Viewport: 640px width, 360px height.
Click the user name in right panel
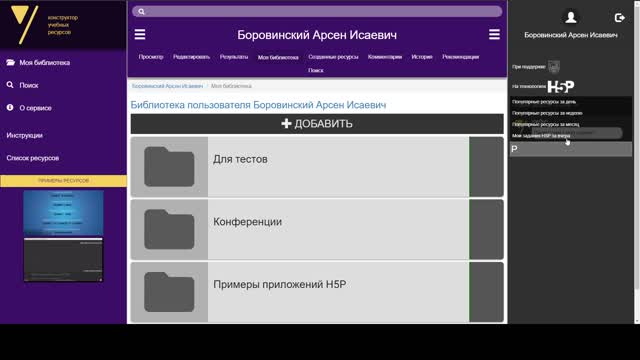pyautogui.click(x=571, y=35)
